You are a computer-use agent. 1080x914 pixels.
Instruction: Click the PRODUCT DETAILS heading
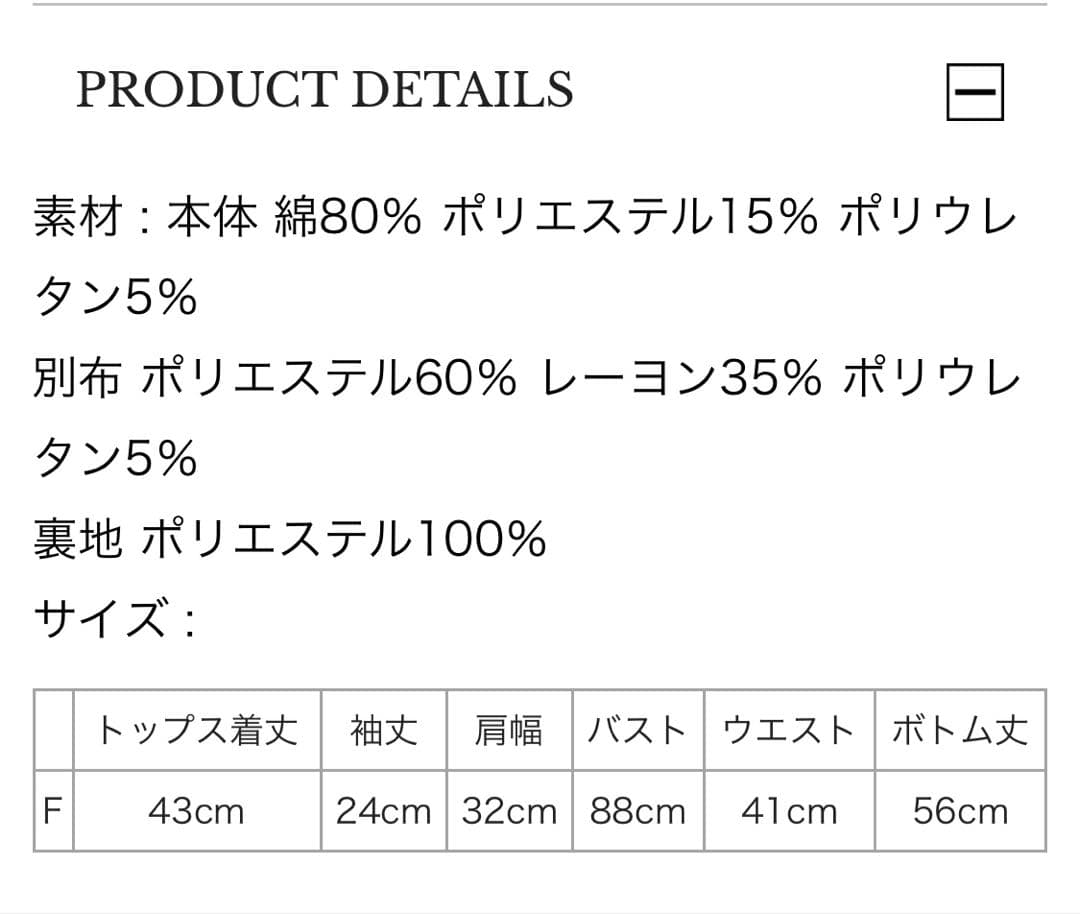[324, 90]
